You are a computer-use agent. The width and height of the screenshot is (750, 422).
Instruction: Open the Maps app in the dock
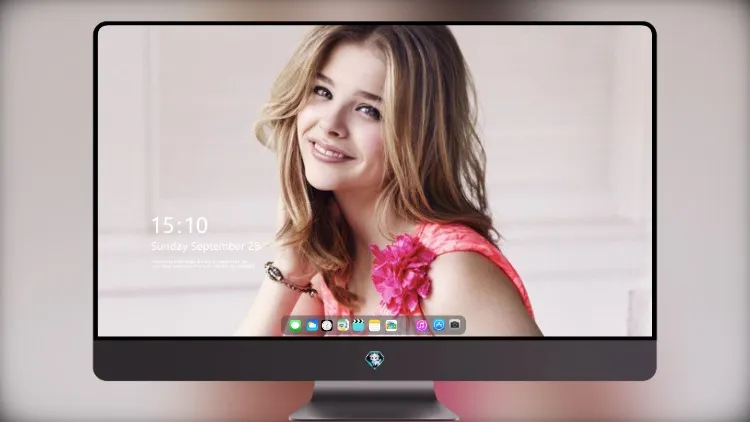coord(343,326)
